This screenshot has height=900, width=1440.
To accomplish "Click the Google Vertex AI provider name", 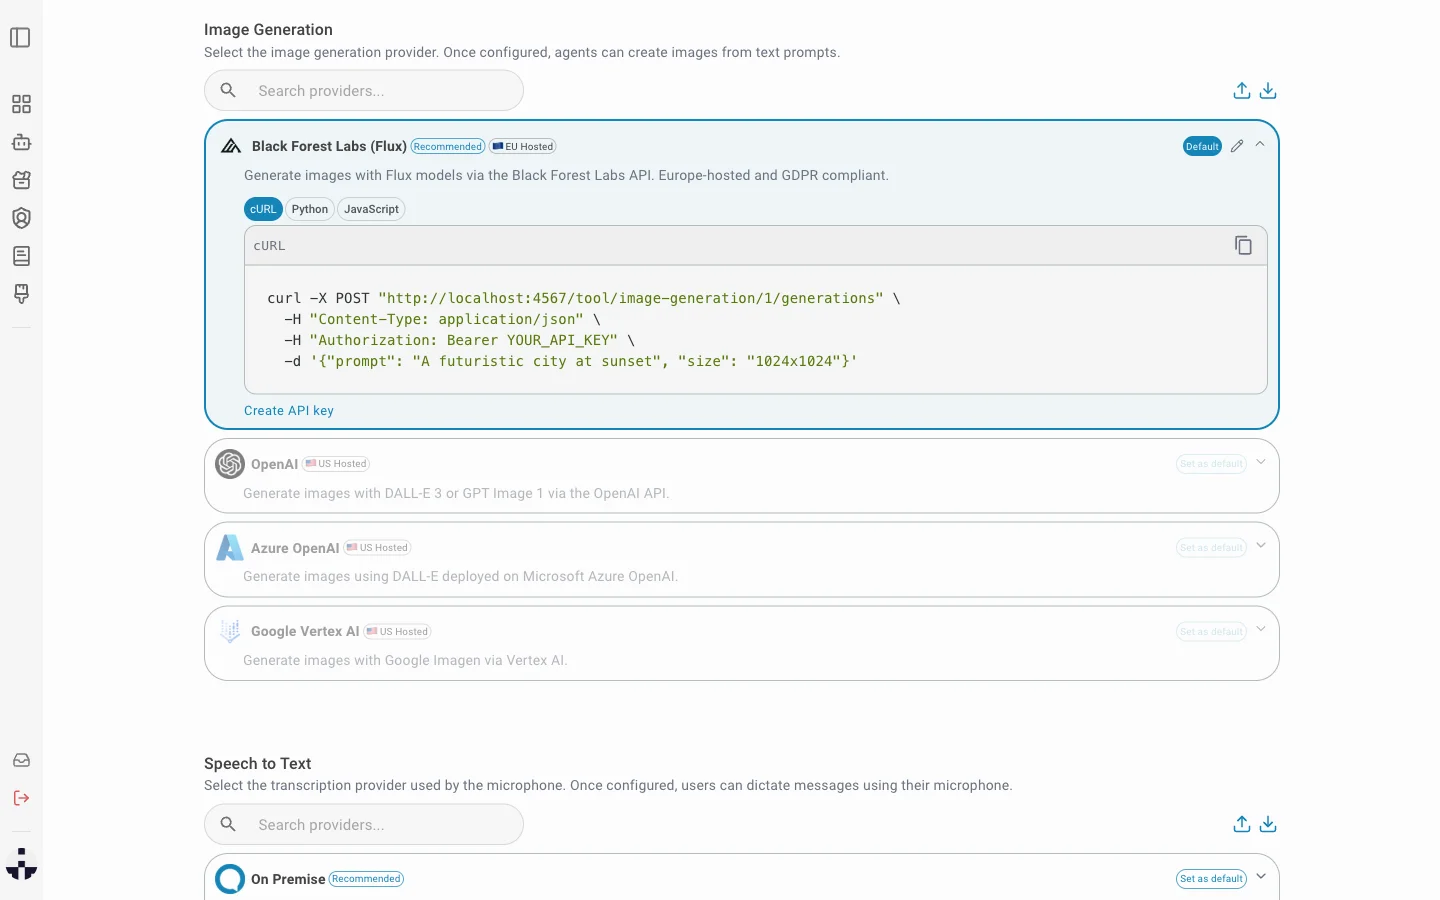I will pos(305,632).
